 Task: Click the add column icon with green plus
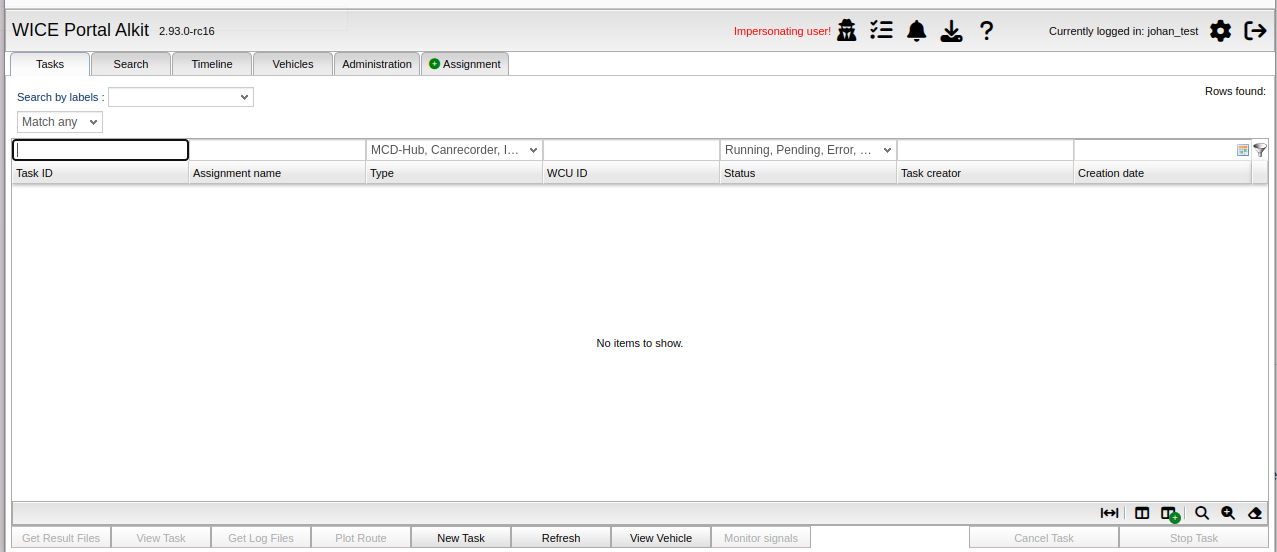pos(1170,513)
